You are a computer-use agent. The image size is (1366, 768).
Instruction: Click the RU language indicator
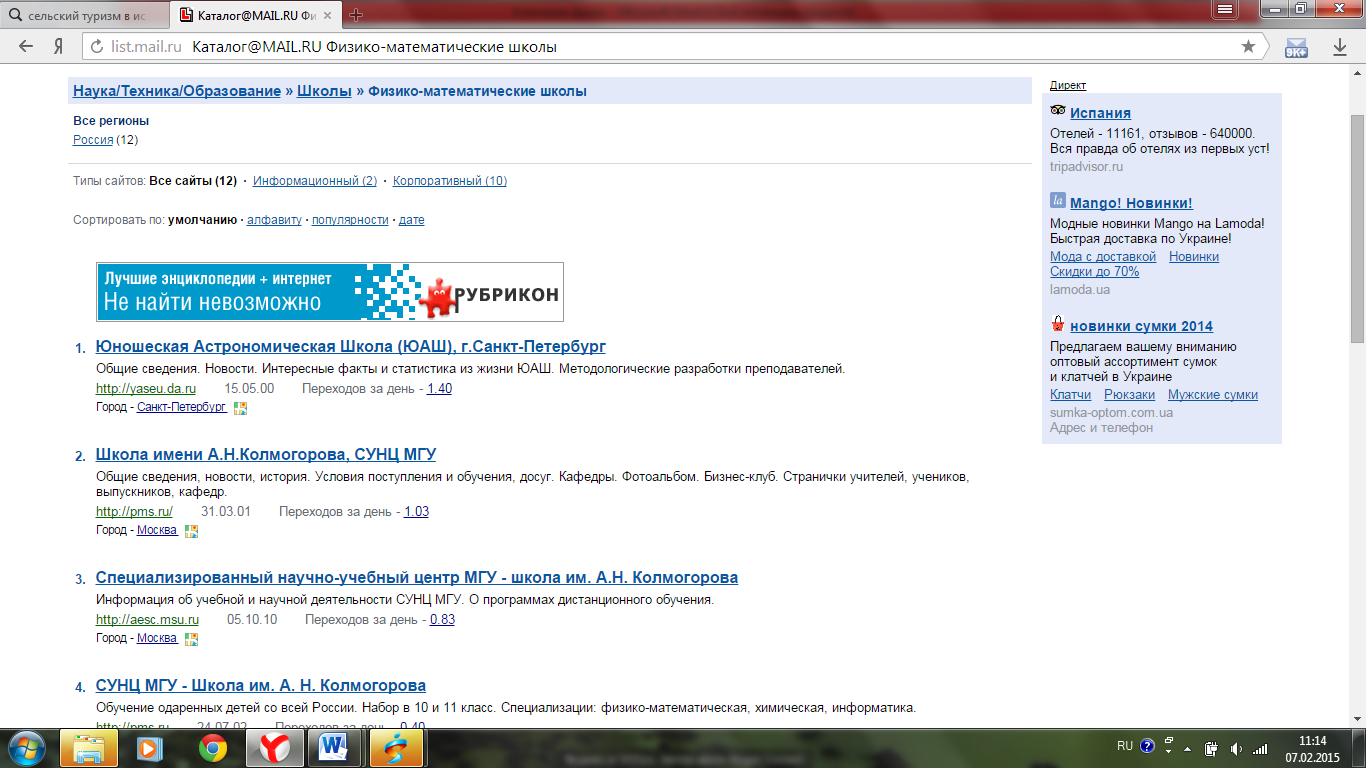point(1125,746)
